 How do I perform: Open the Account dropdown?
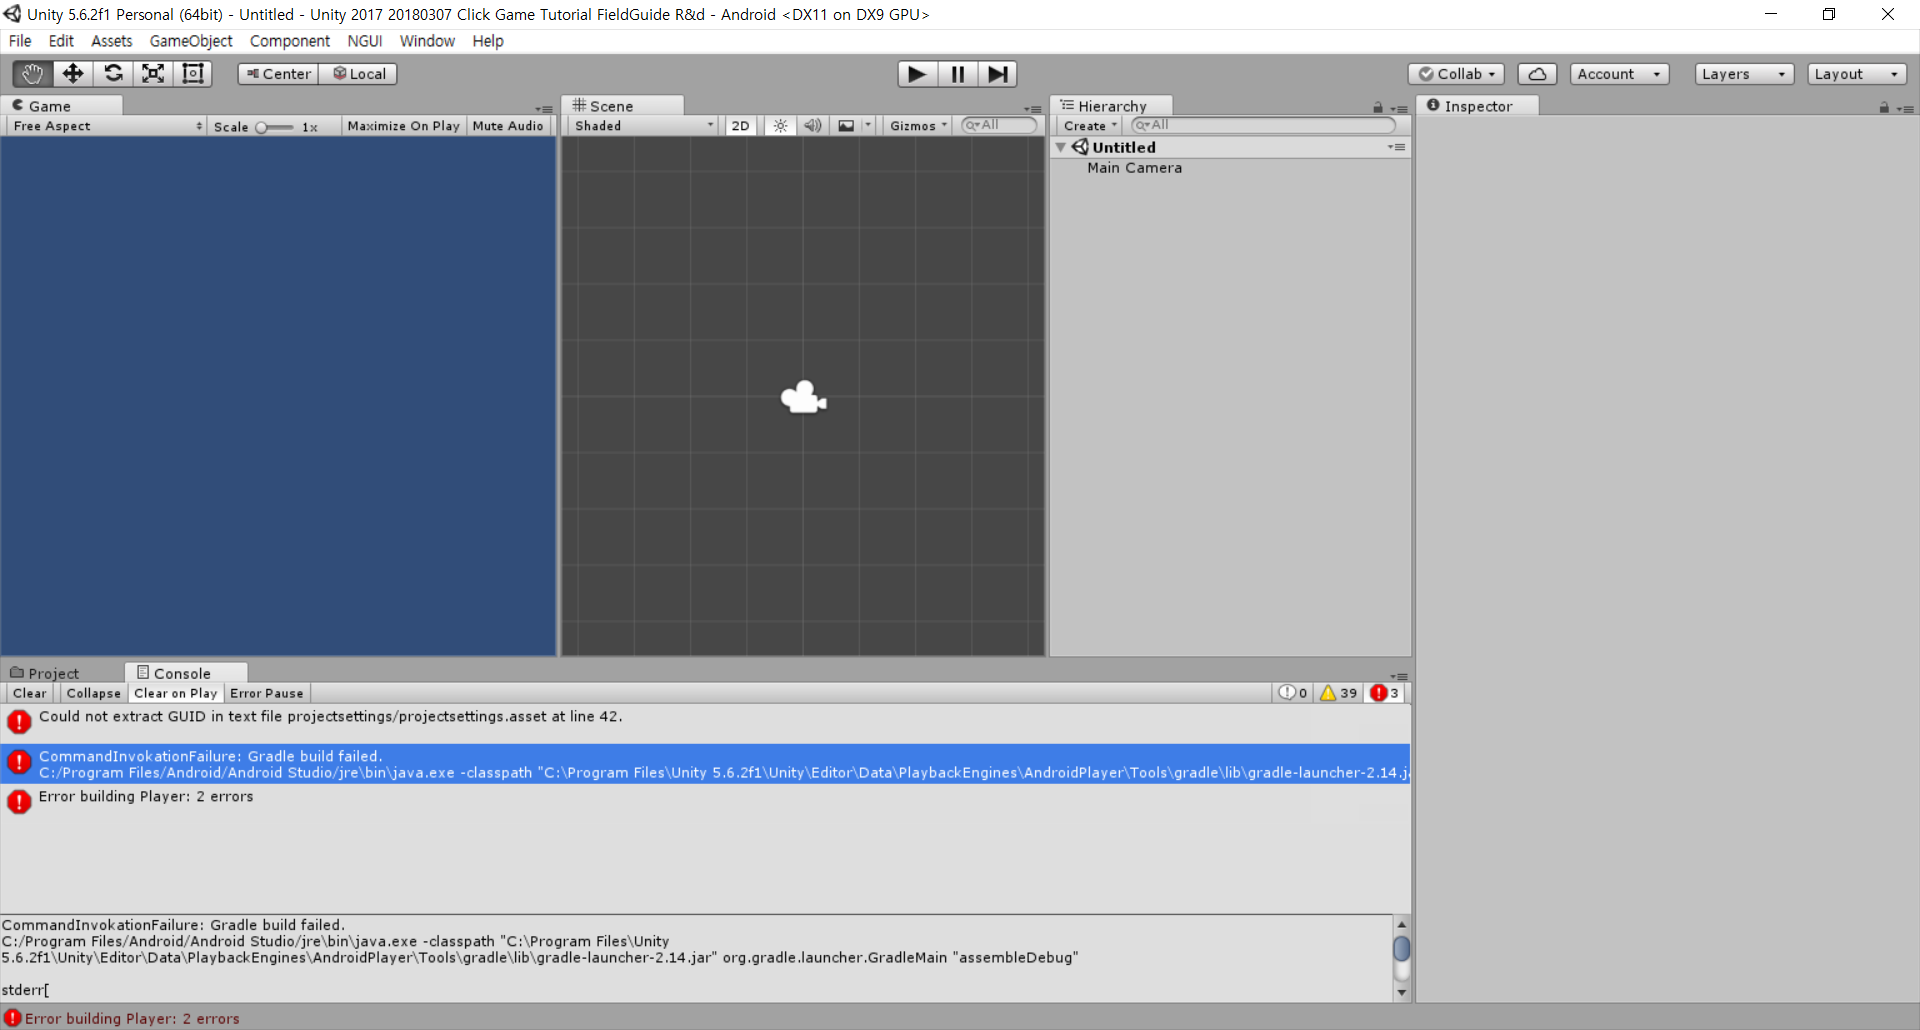click(1619, 74)
